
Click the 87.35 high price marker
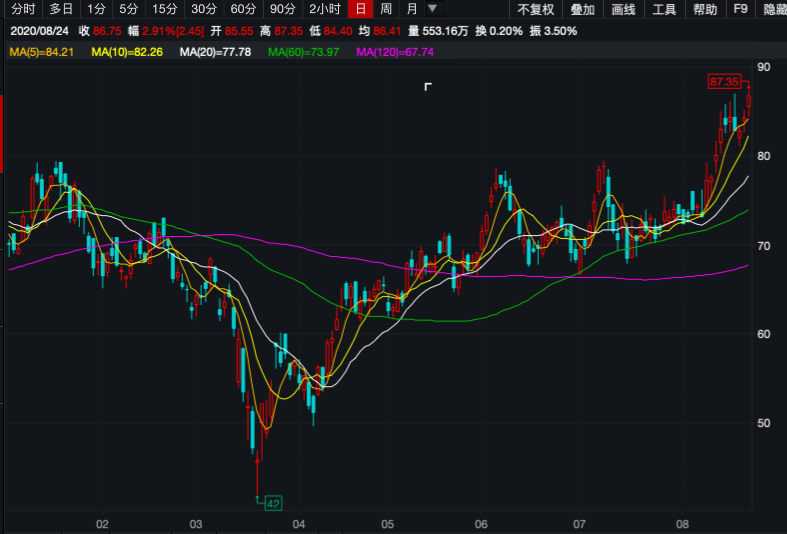(x=723, y=81)
